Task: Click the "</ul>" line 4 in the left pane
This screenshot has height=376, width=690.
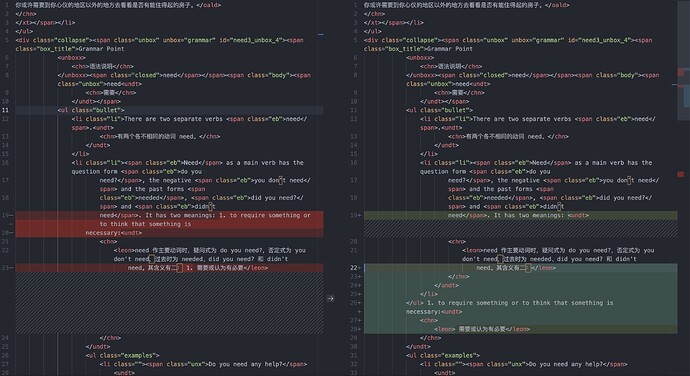Action: [x=24, y=31]
